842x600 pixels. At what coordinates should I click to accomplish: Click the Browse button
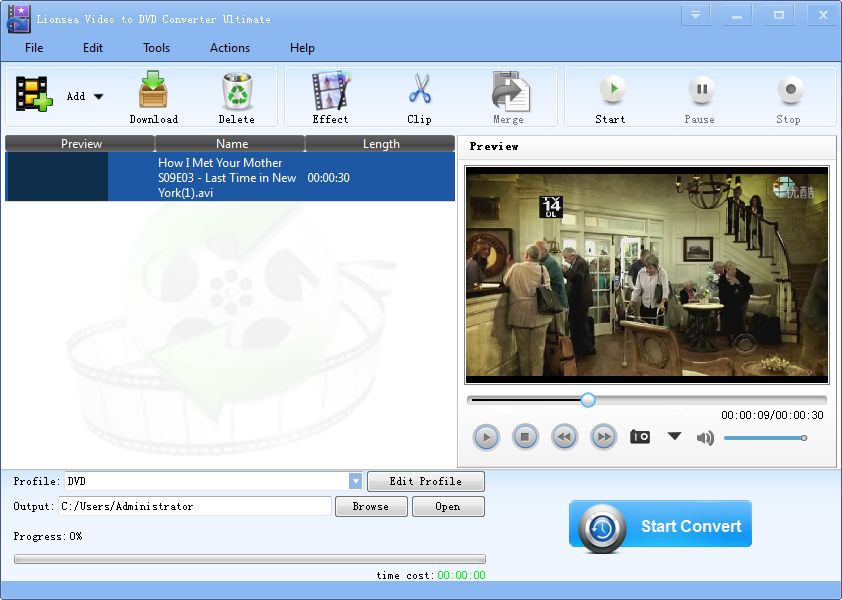371,507
